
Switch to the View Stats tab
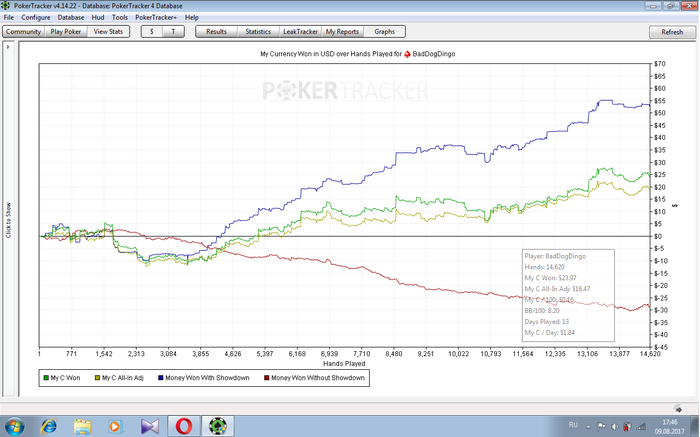(x=108, y=32)
